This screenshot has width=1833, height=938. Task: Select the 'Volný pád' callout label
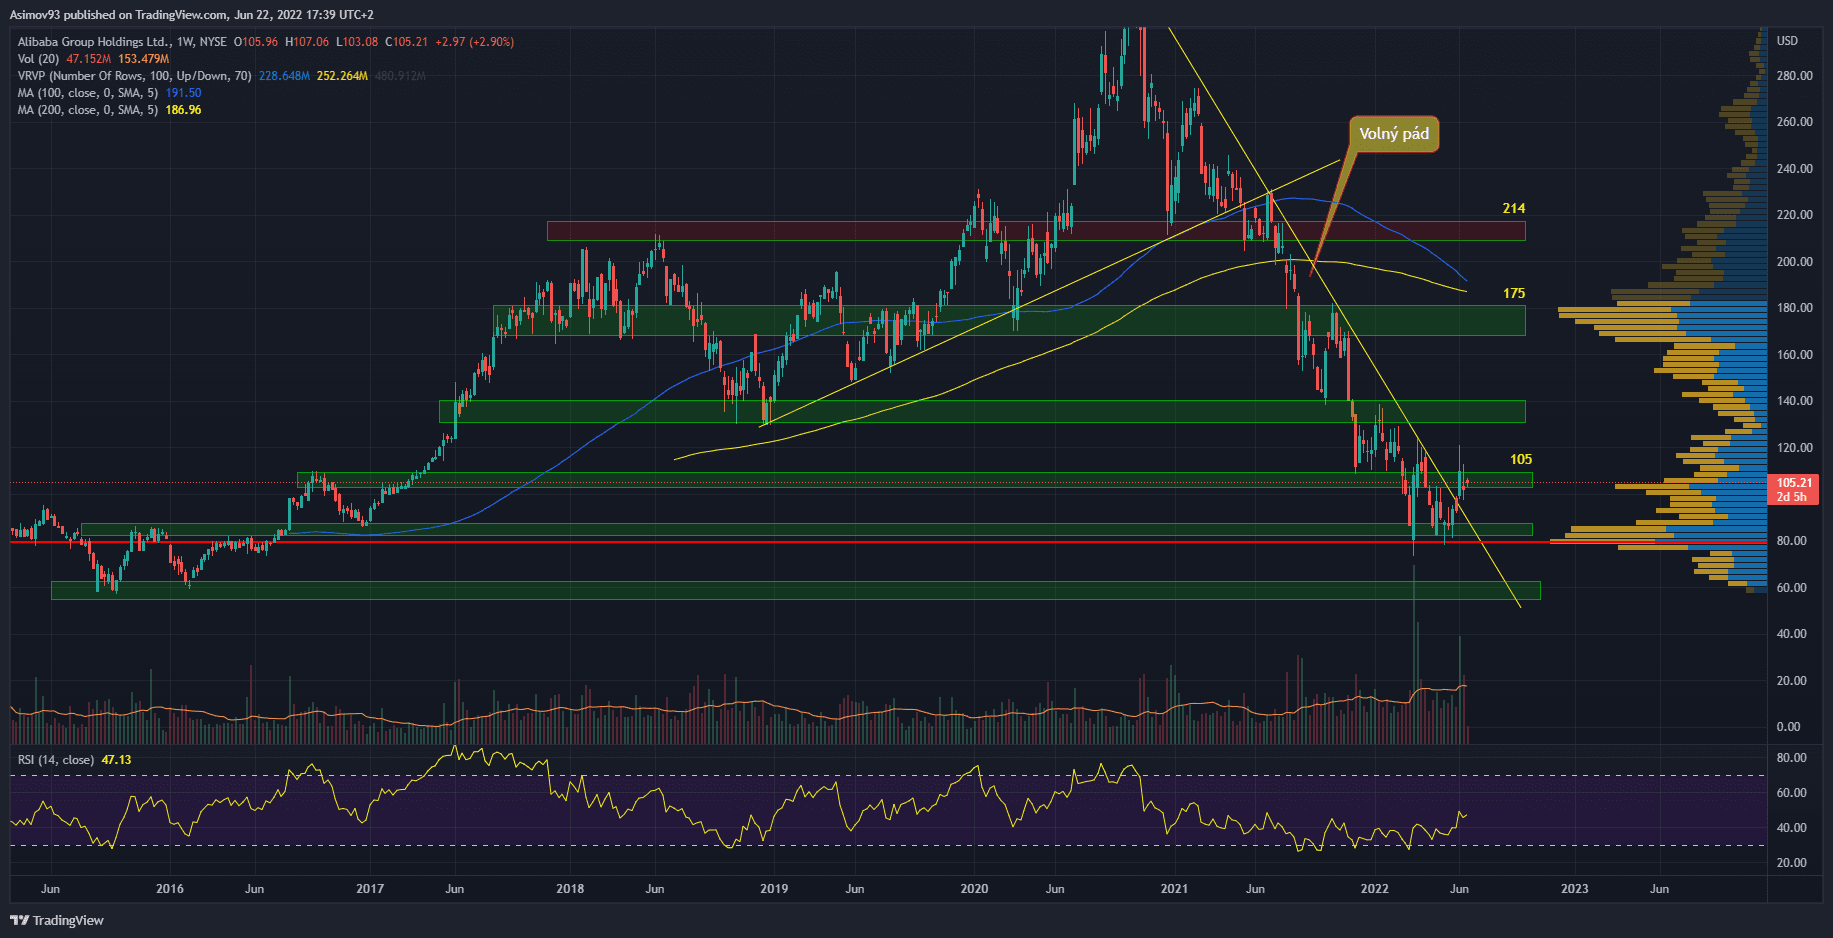1393,134
